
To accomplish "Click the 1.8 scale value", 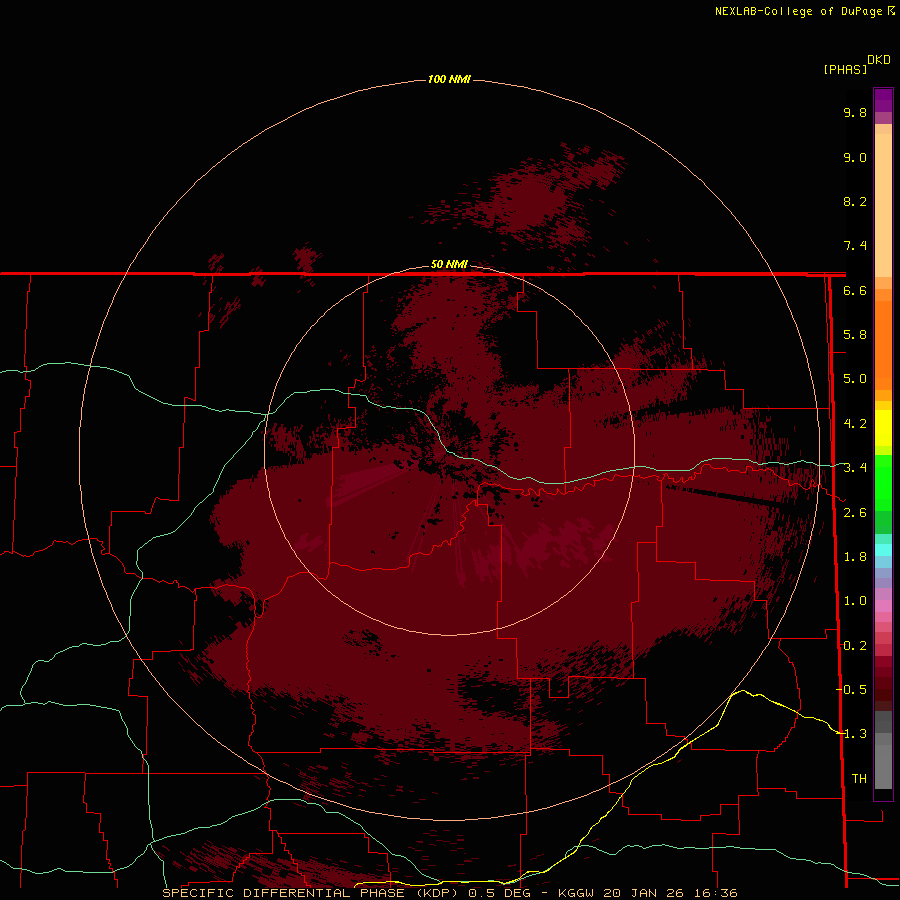I will (x=855, y=557).
